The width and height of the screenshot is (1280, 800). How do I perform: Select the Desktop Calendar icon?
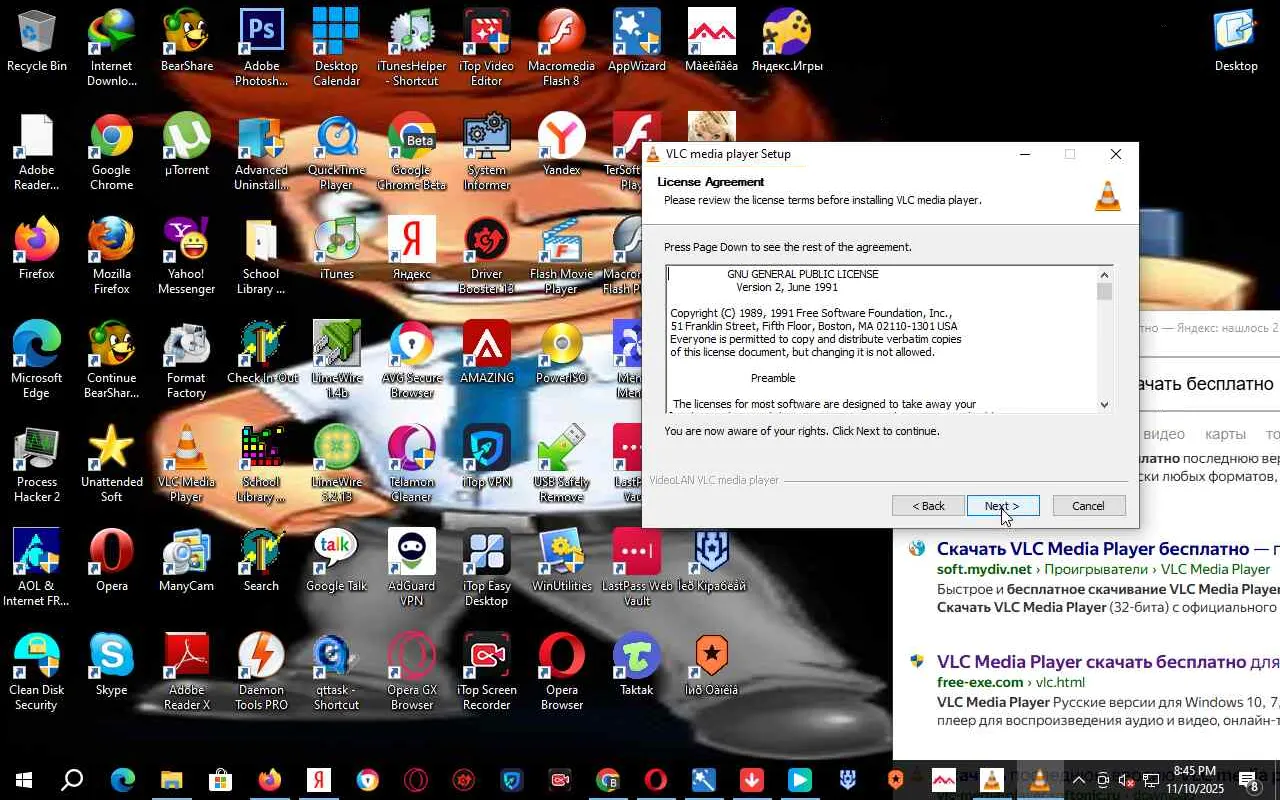pos(336,48)
